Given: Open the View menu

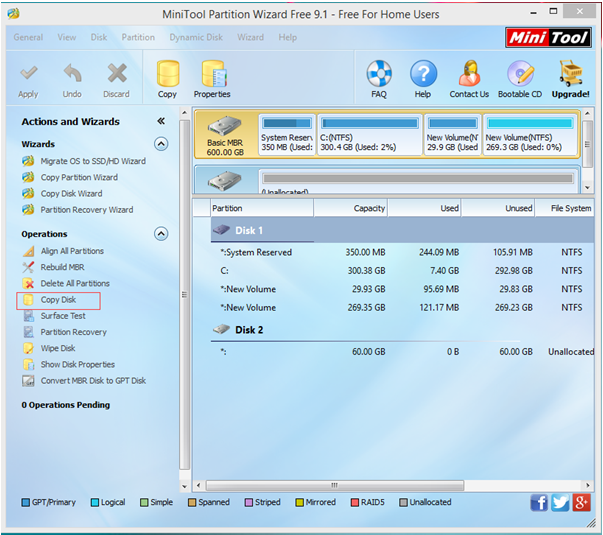Looking at the screenshot, I should [67, 37].
